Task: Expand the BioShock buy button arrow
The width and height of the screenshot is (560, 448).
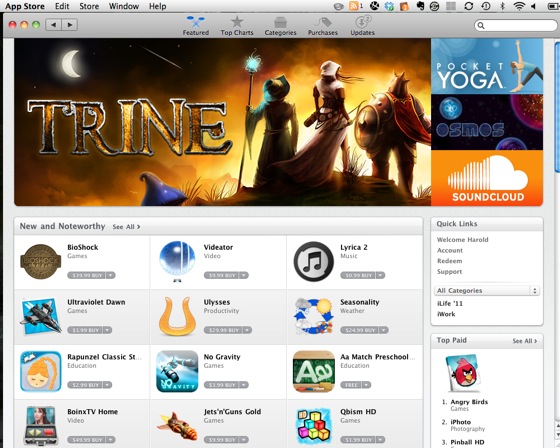Action: [x=111, y=275]
